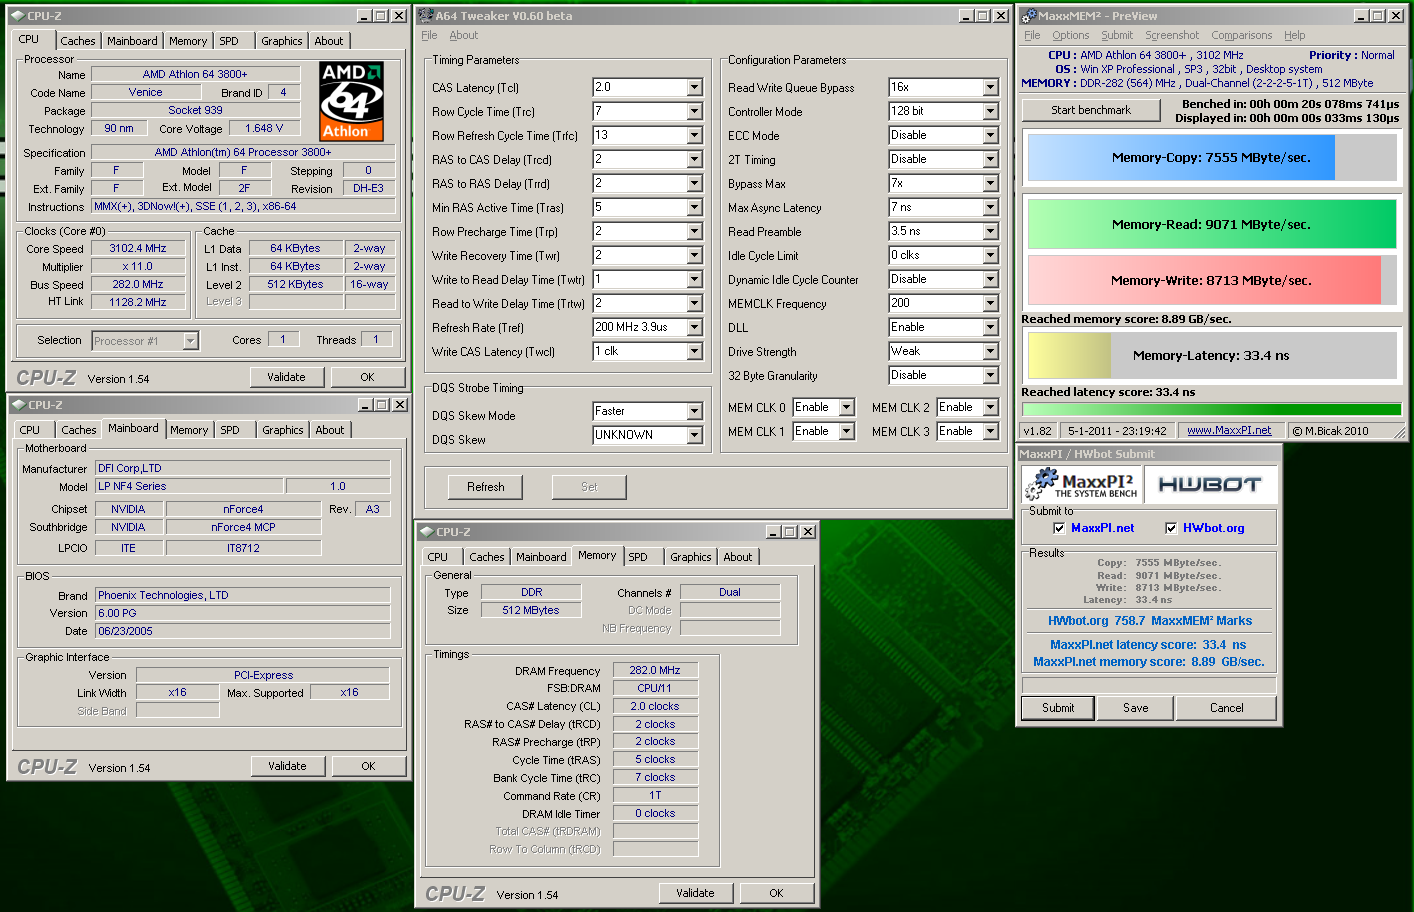Click the Memory-Copy 7555 MByte/sec bar
This screenshot has height=912, width=1414.
pos(1212,157)
